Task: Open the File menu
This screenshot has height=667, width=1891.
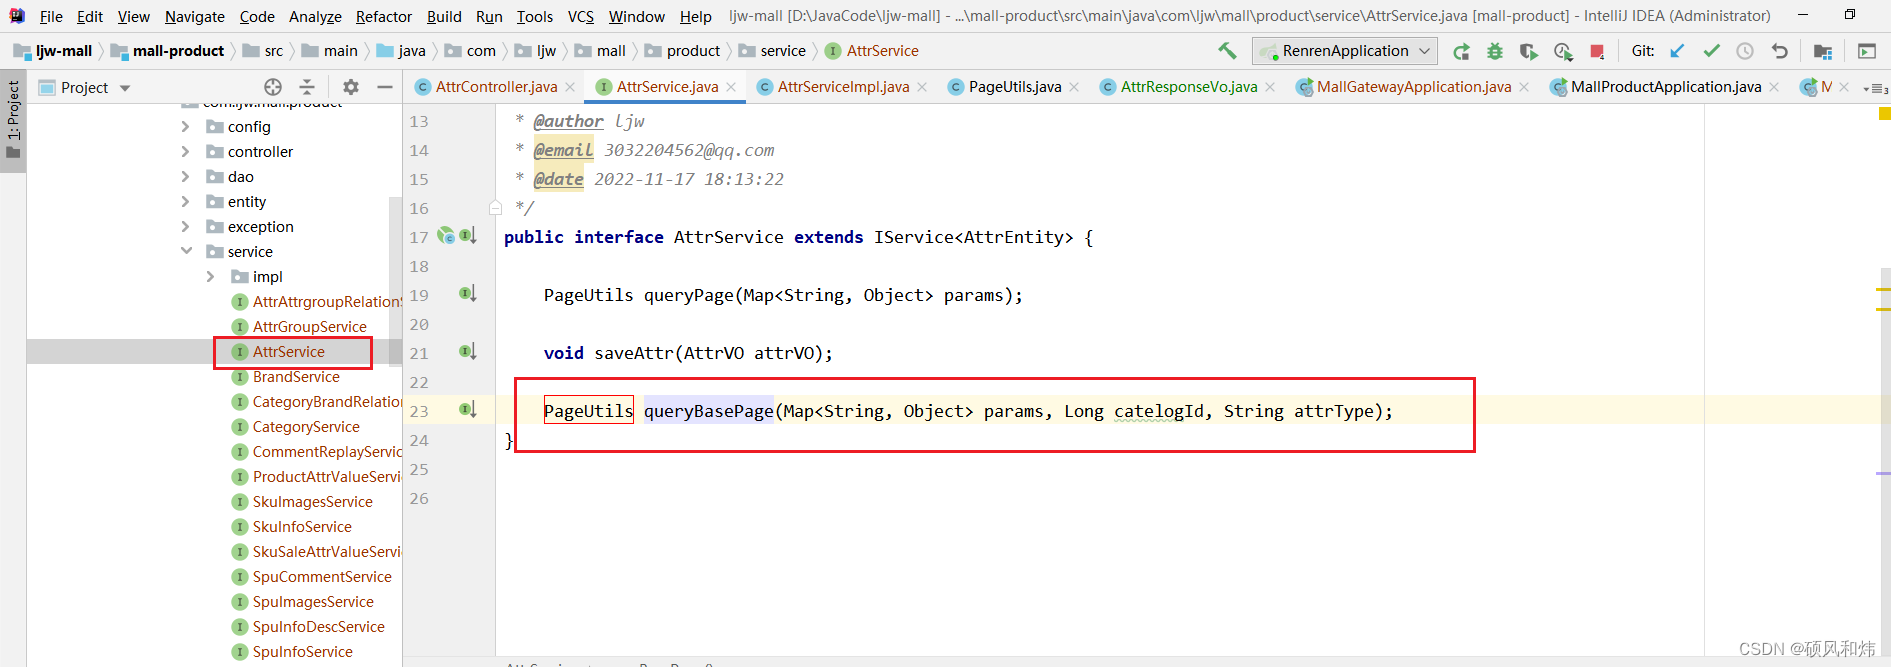Action: coord(51,16)
